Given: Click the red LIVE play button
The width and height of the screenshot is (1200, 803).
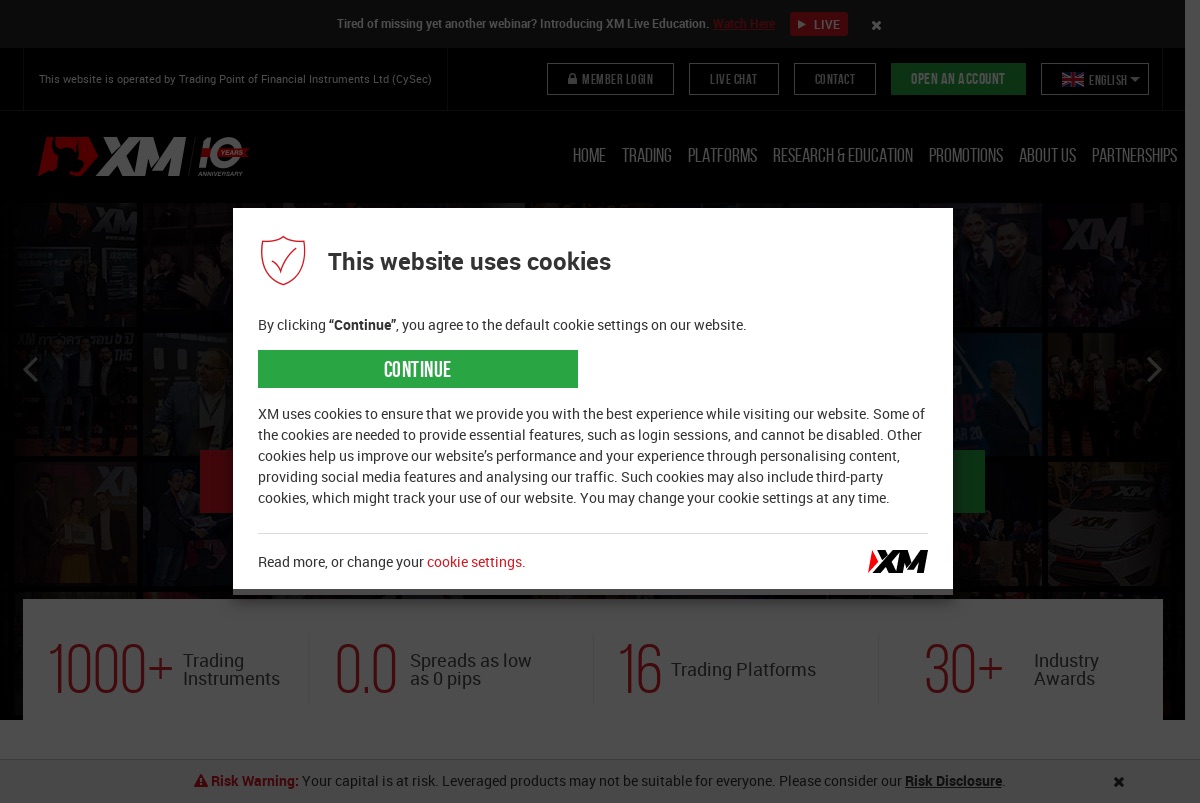Looking at the screenshot, I should click(819, 24).
